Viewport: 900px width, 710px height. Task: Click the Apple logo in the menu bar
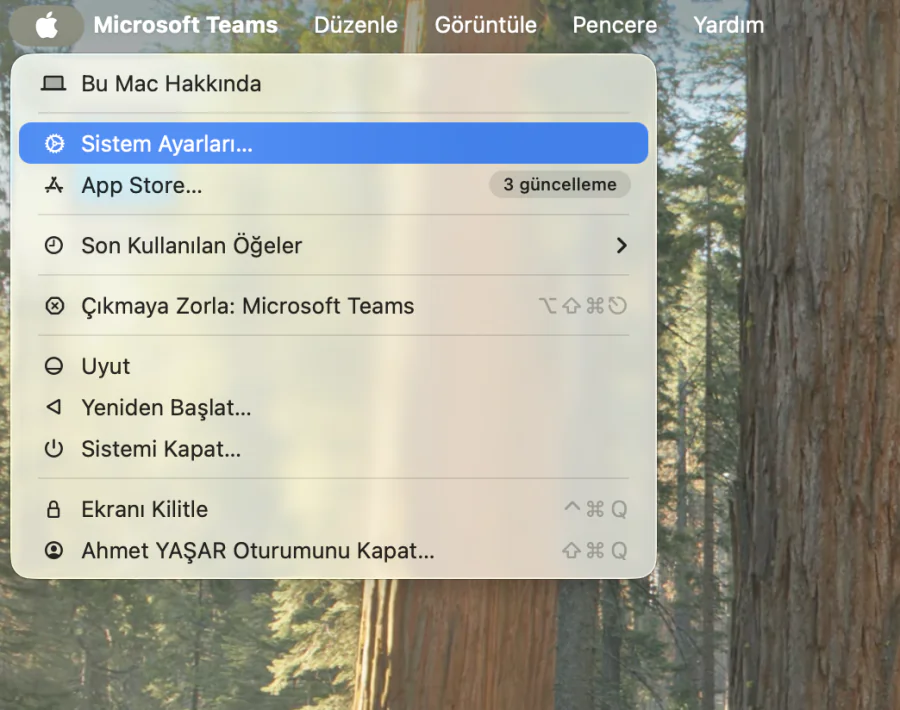44,24
